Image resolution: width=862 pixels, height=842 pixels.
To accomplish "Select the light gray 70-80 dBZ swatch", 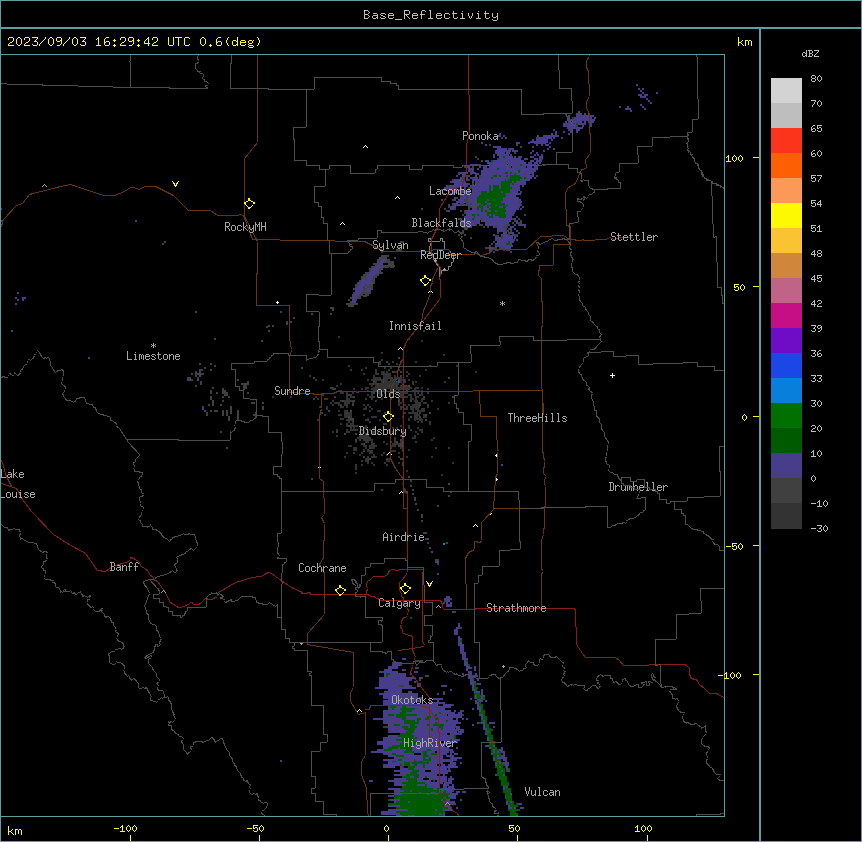I will (786, 91).
